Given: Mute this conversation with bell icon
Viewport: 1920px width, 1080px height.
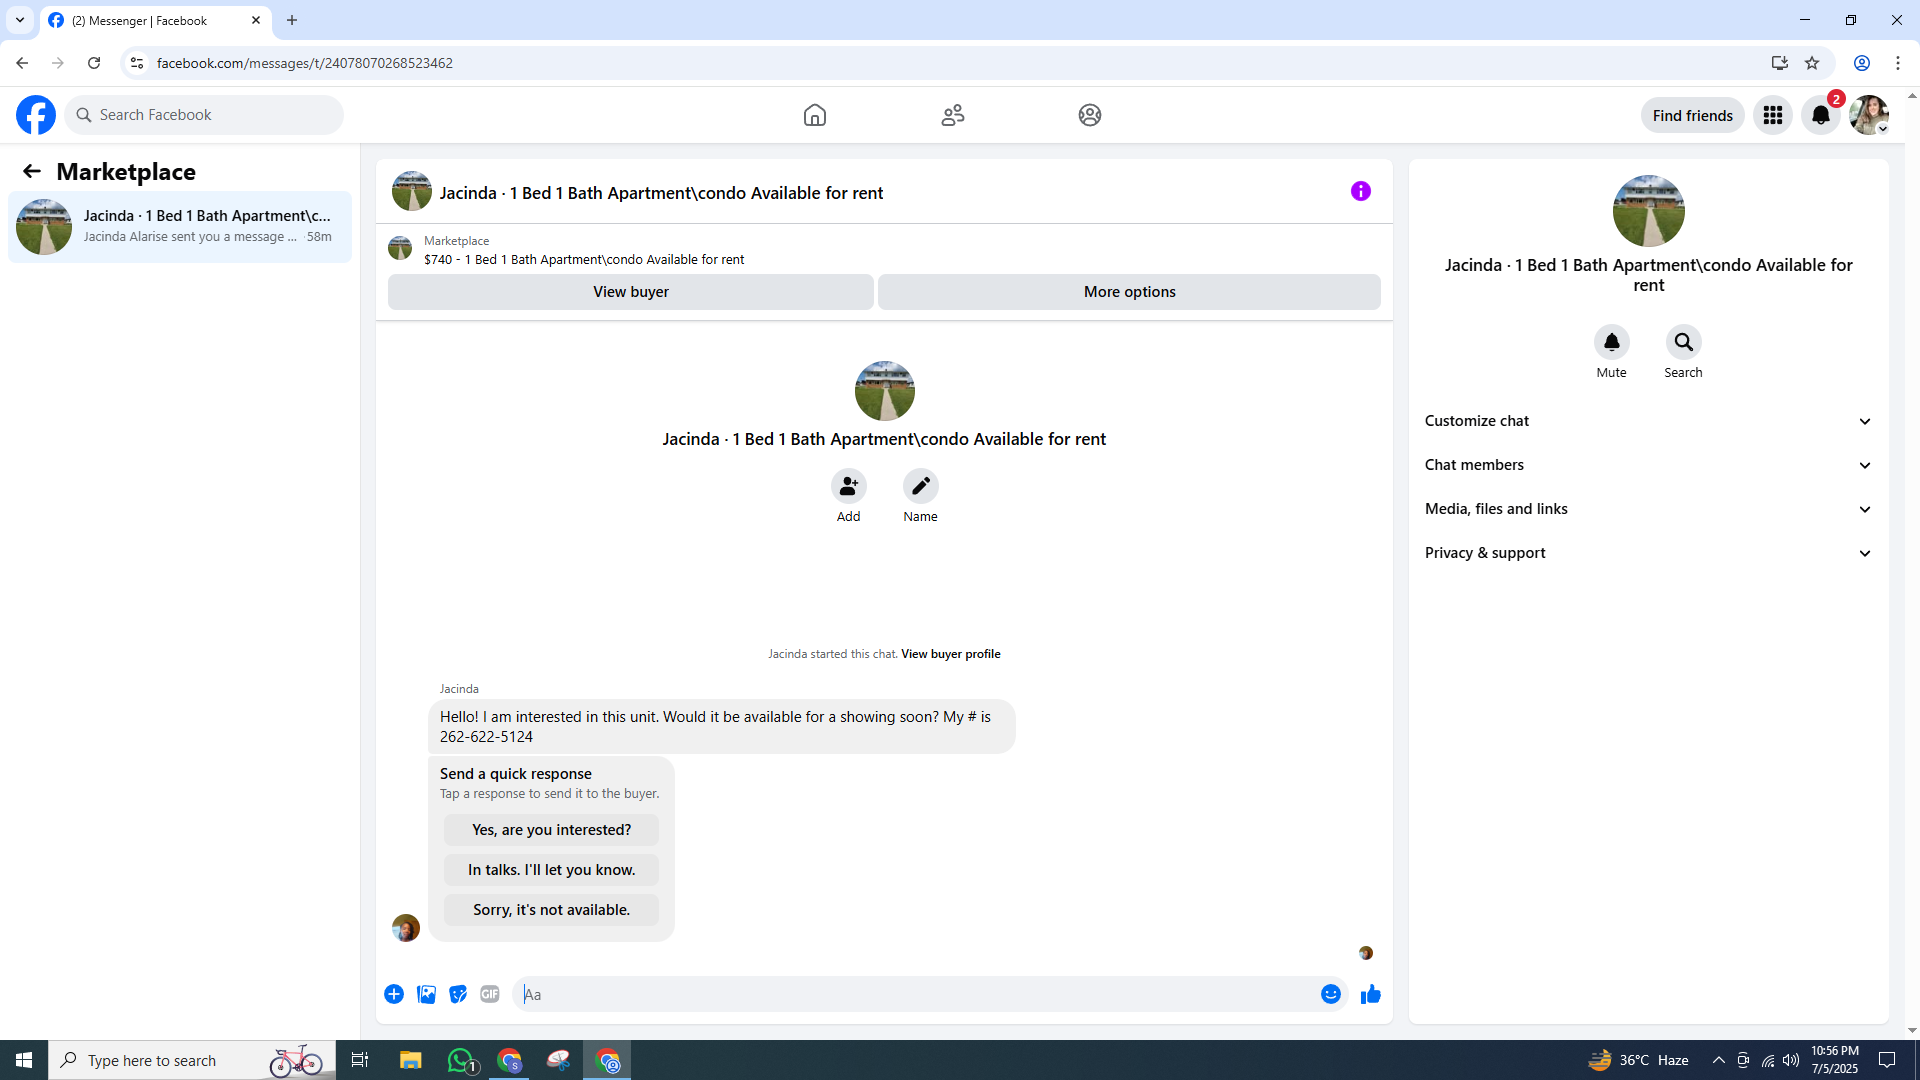Looking at the screenshot, I should pos(1611,342).
